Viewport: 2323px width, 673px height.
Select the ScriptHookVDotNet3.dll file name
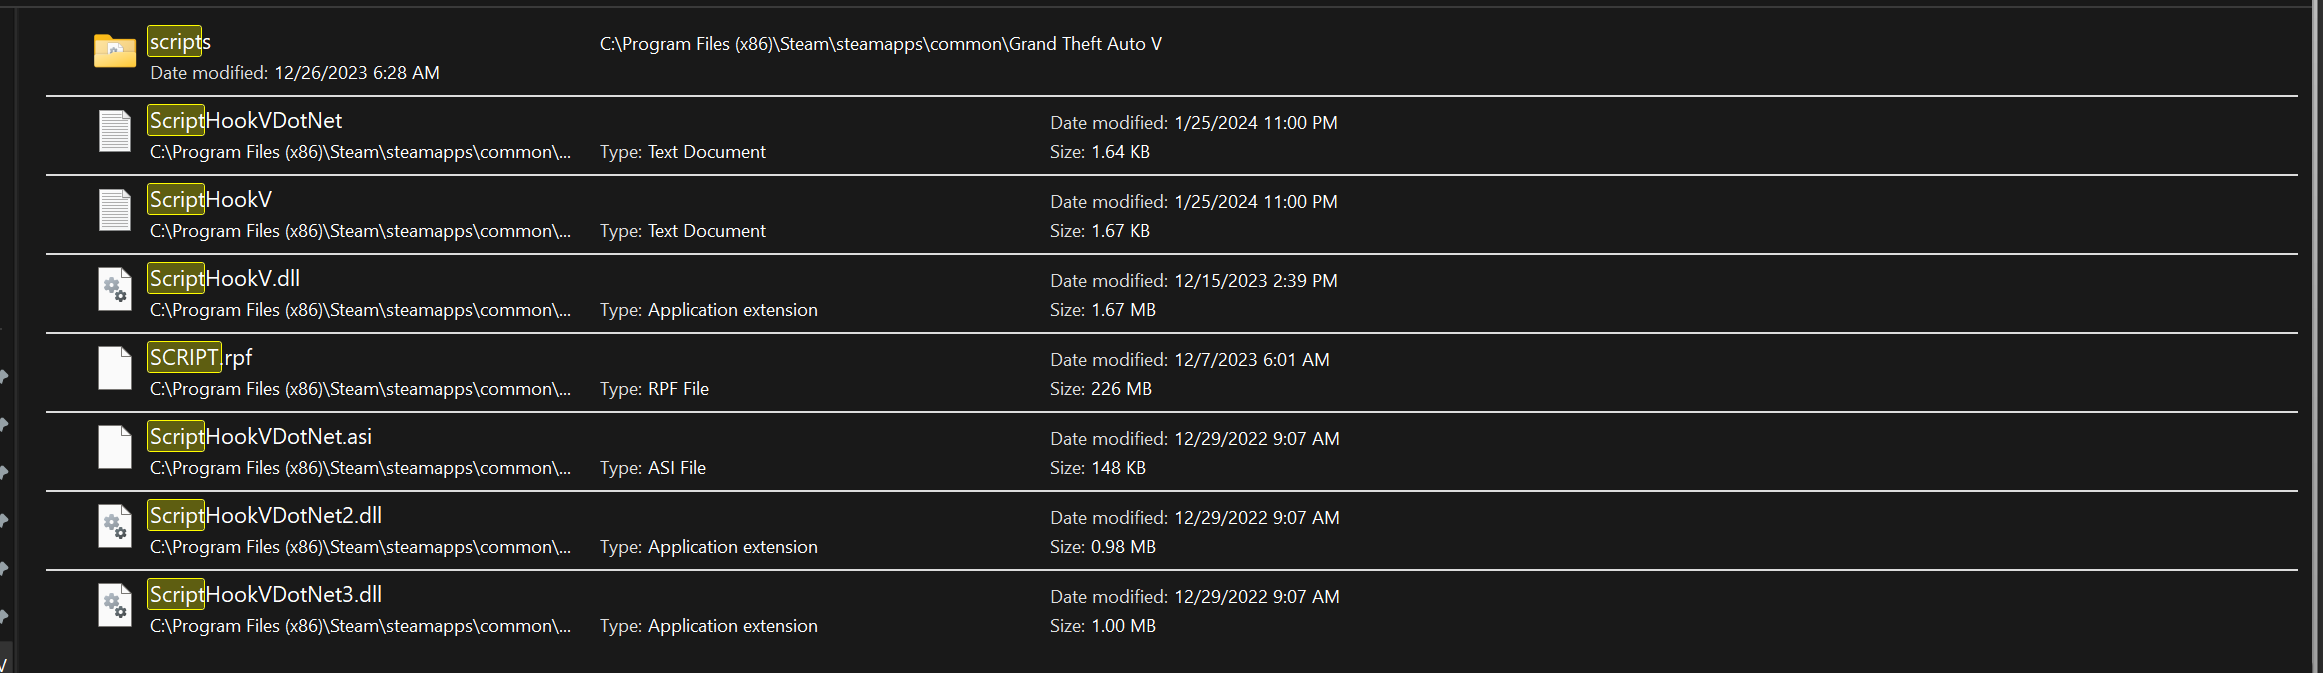(266, 594)
